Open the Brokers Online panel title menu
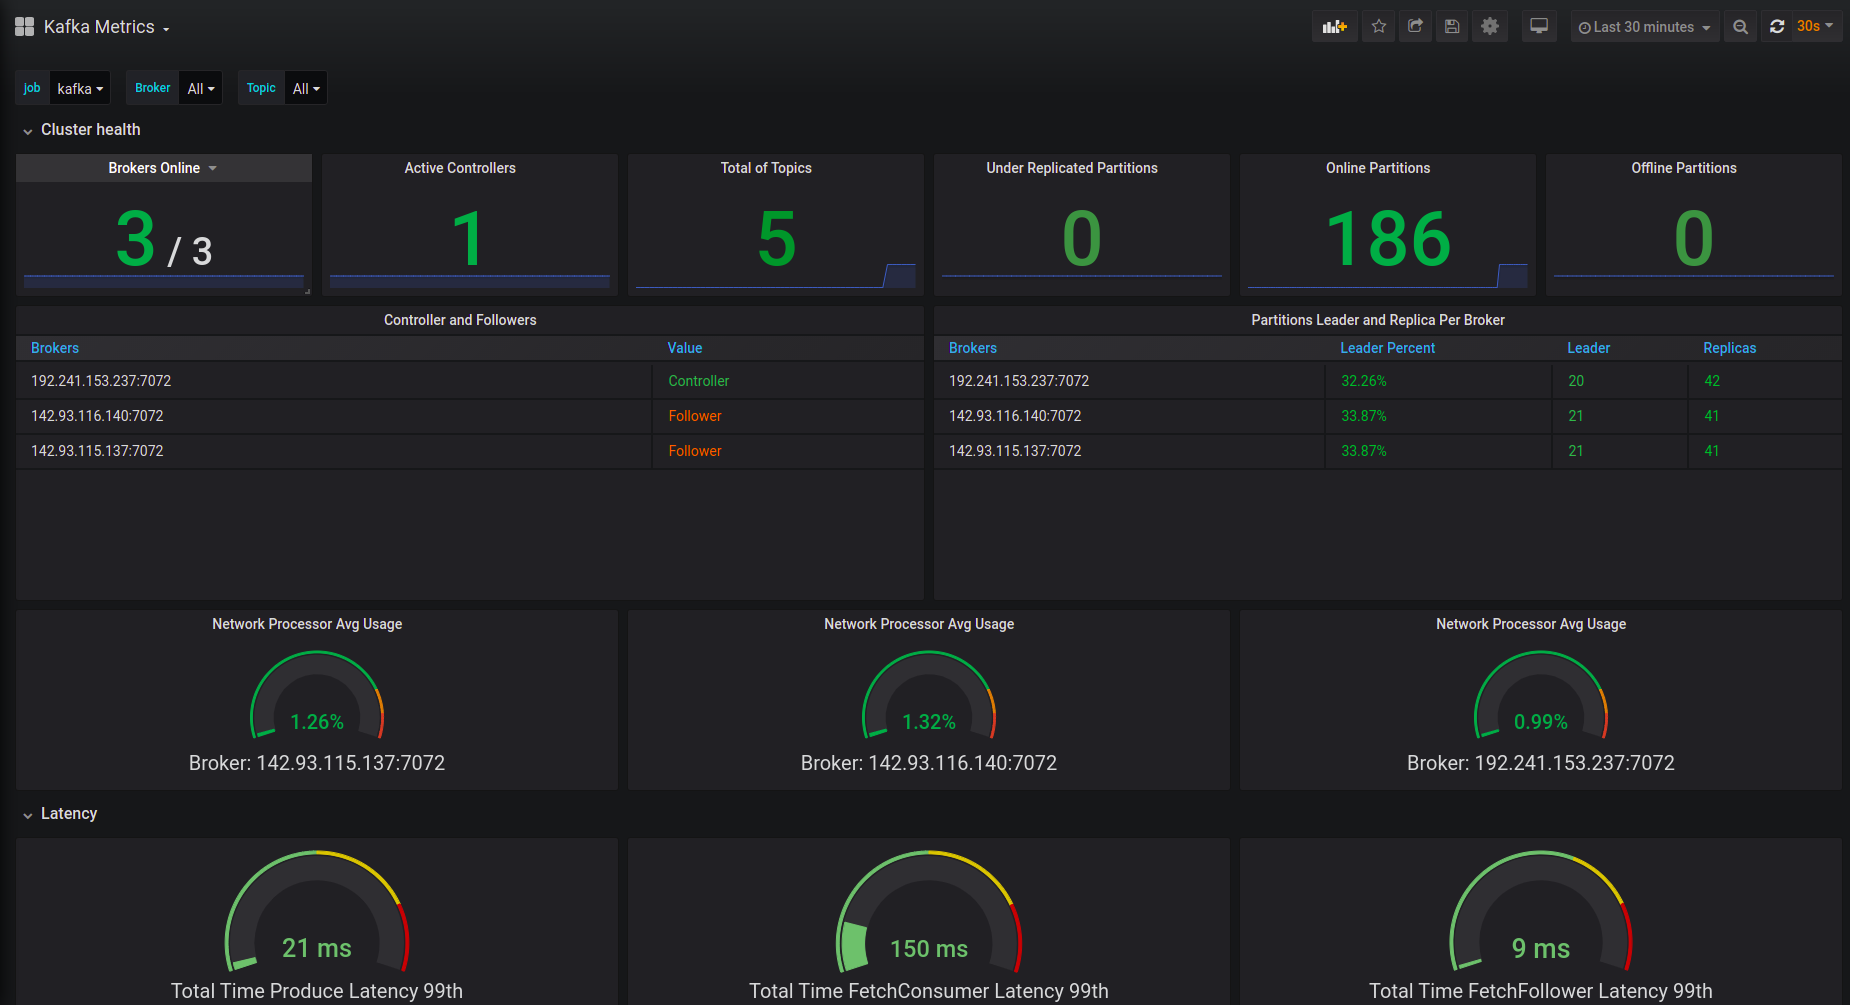Image resolution: width=1850 pixels, height=1005 pixels. click(x=162, y=168)
